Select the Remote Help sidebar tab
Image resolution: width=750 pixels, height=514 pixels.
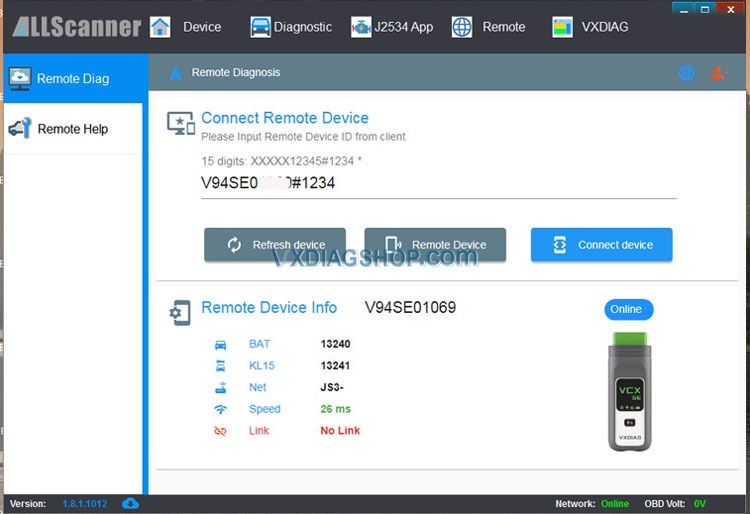click(73, 129)
